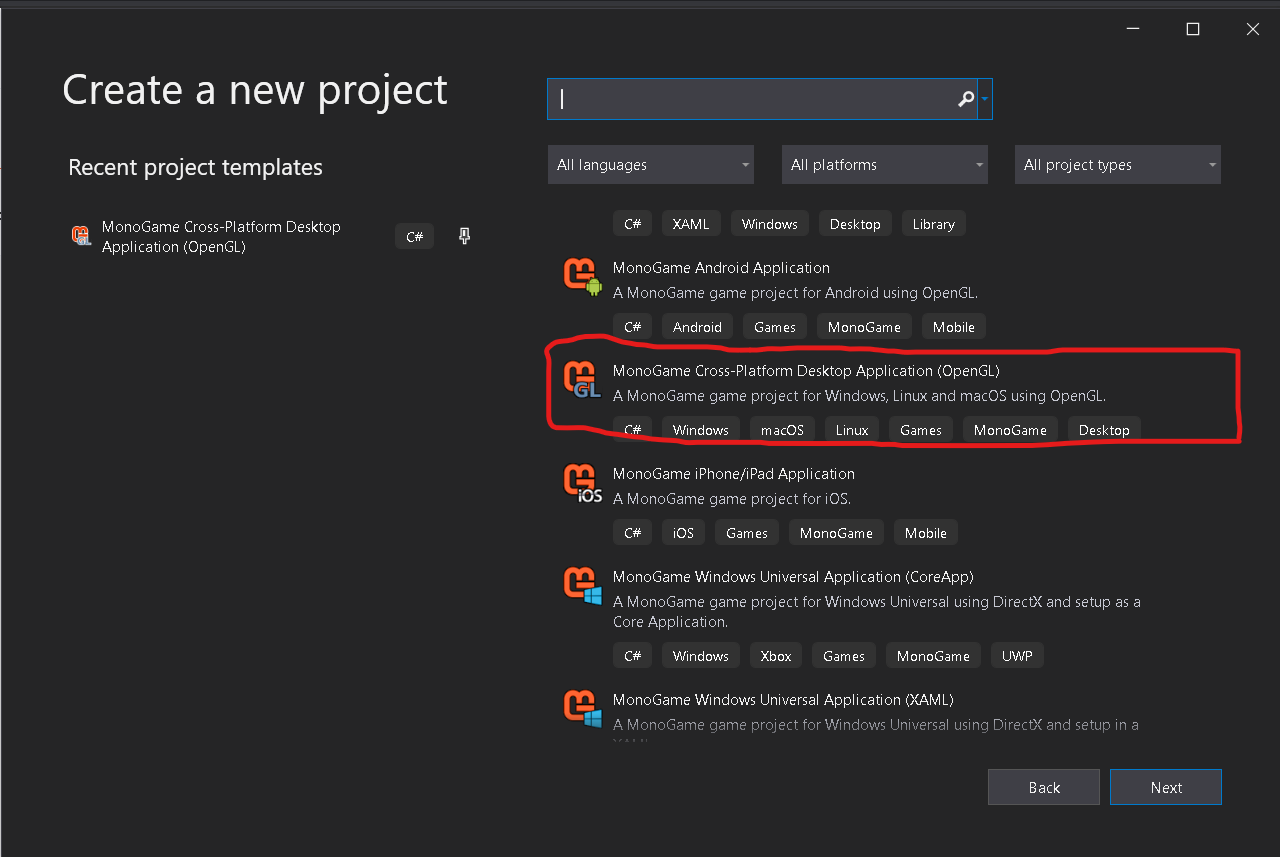Maximize the Create a new project window

click(1192, 29)
